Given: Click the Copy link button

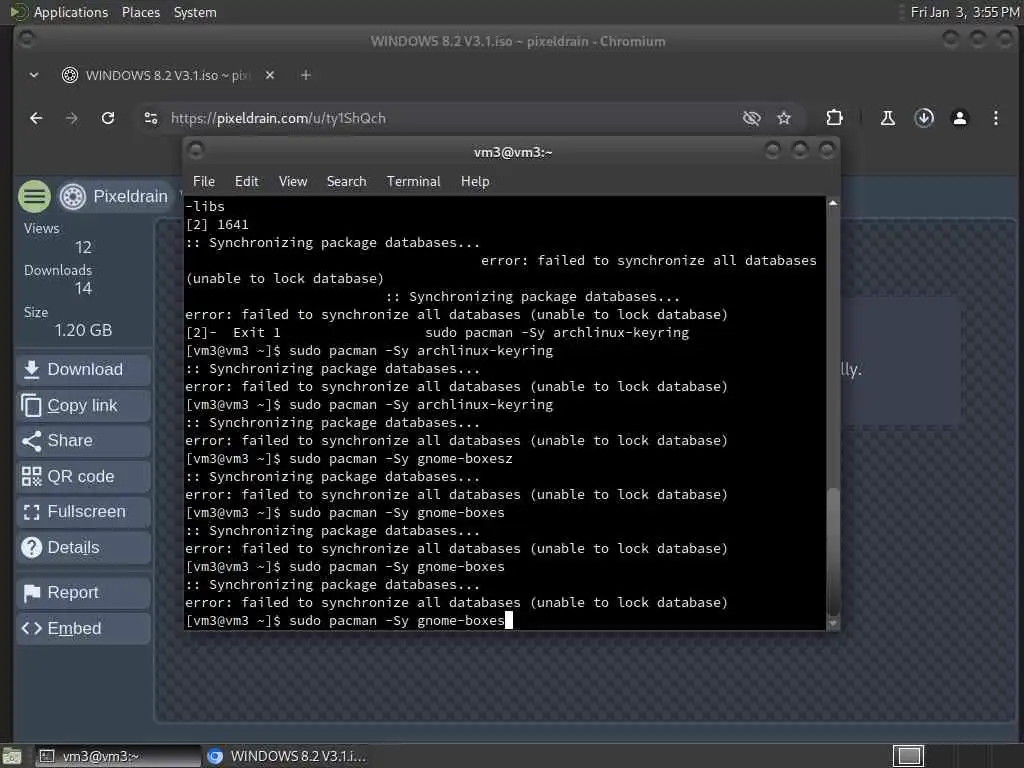Looking at the screenshot, I should pos(84,406).
